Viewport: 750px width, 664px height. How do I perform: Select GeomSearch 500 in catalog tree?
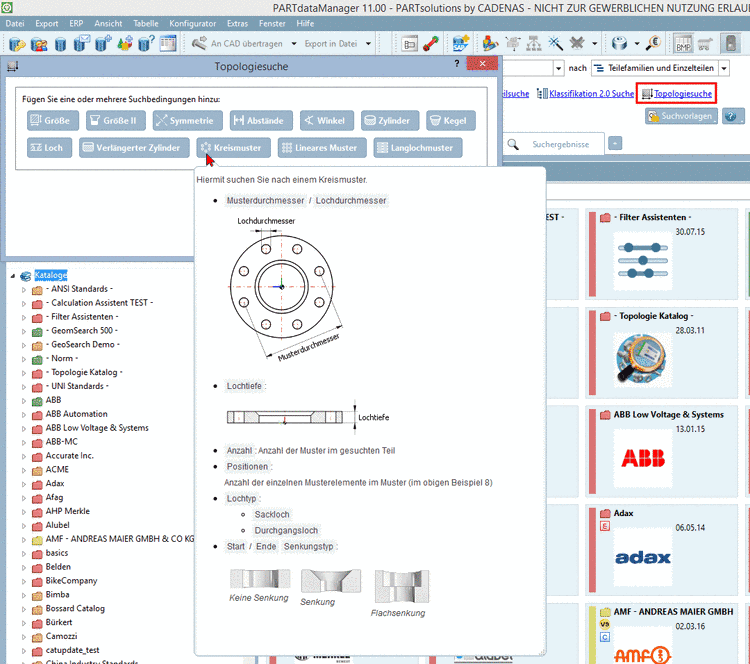click(82, 331)
